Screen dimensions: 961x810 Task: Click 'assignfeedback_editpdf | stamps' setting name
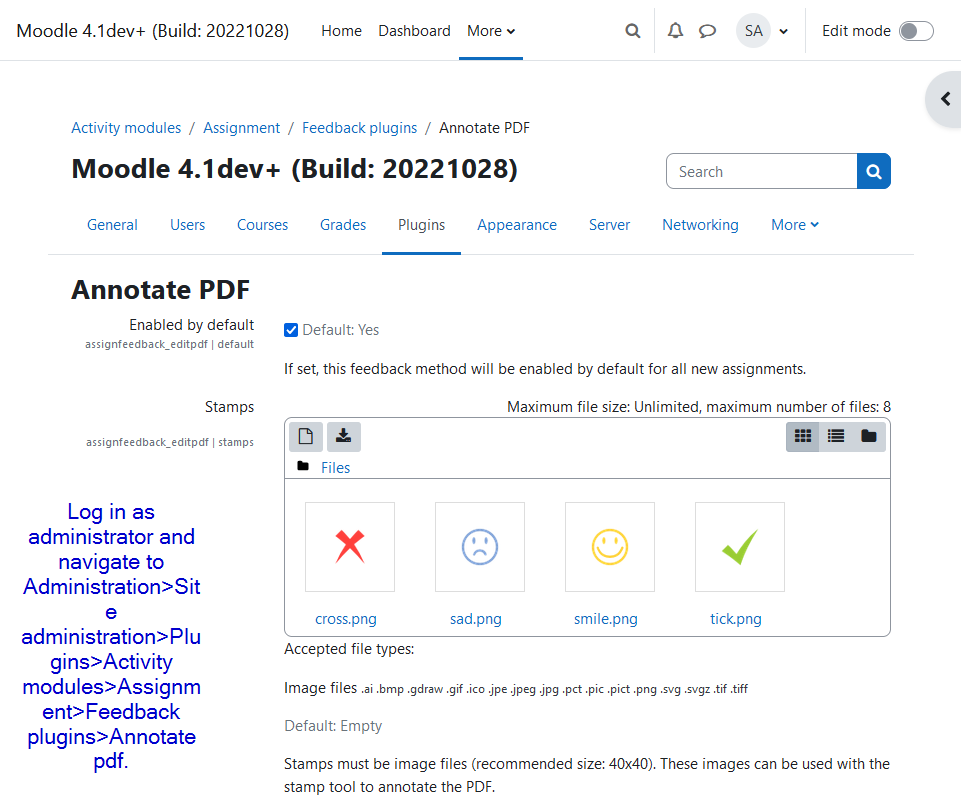pyautogui.click(x=170, y=442)
